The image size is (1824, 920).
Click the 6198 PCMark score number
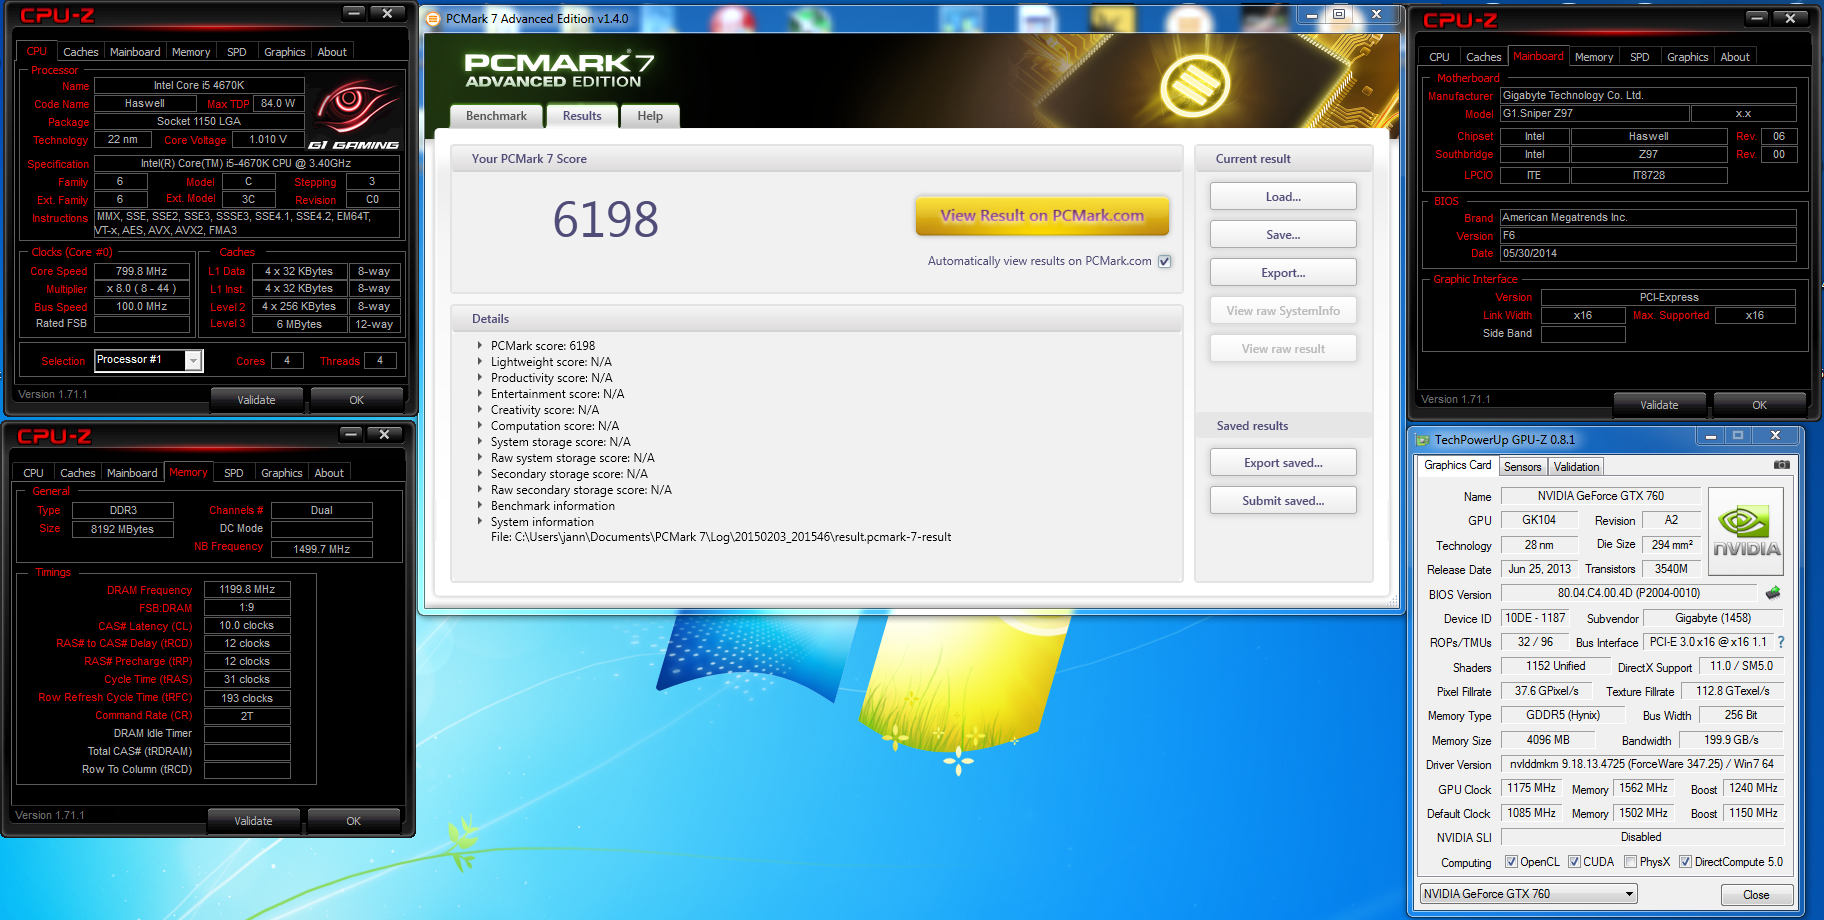coord(606,219)
